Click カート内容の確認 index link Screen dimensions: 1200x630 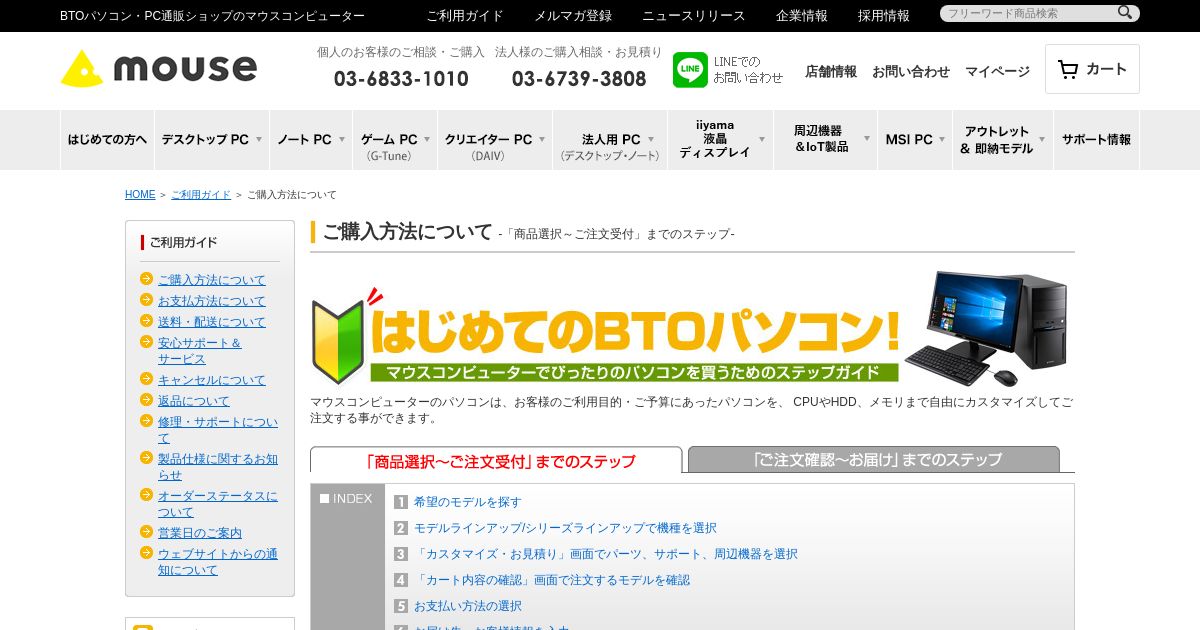[x=552, y=580]
